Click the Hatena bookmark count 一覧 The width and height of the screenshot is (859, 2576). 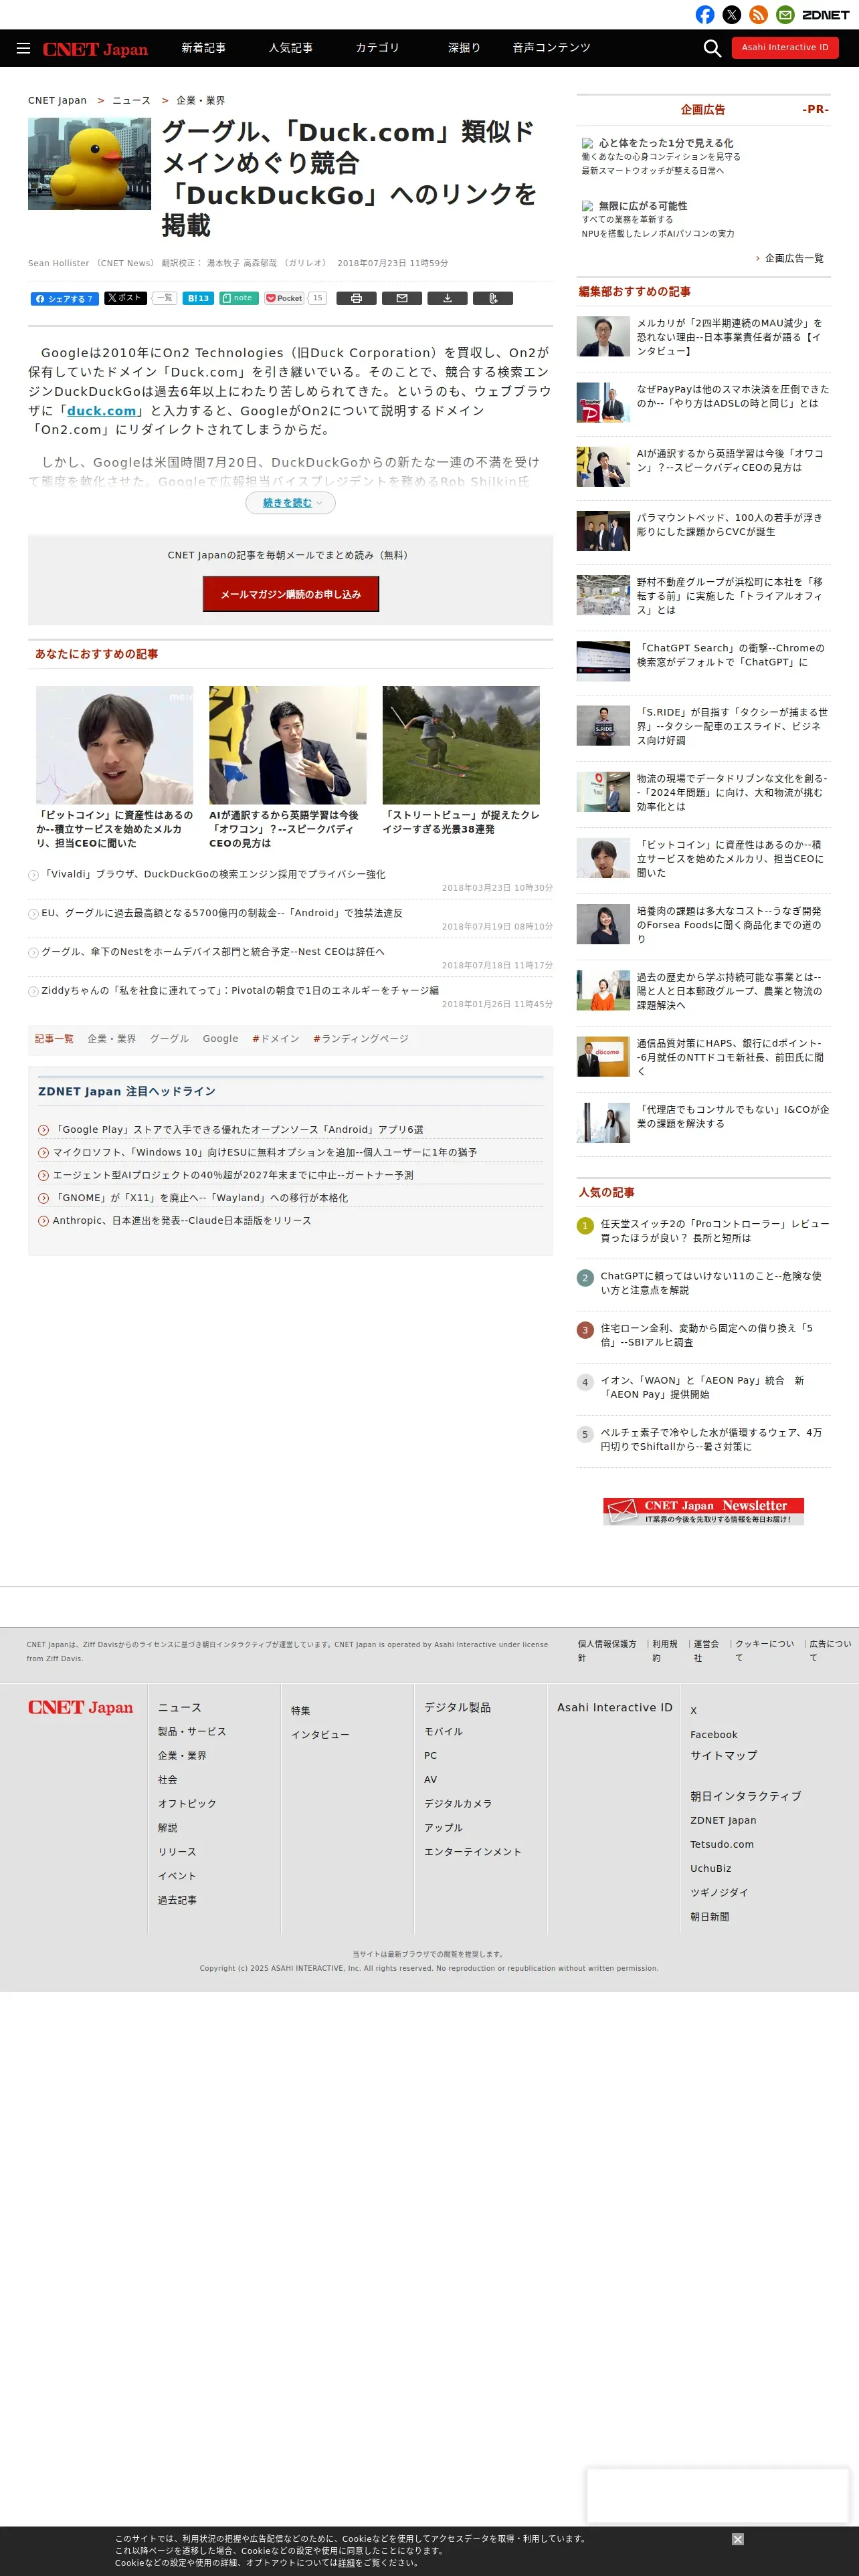click(164, 298)
